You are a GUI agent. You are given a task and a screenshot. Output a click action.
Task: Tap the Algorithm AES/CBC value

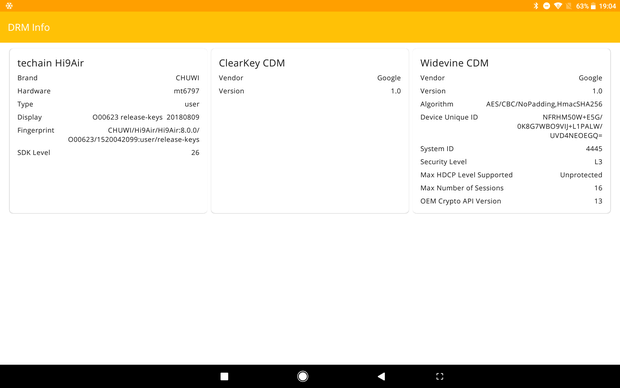pyautogui.click(x=544, y=104)
